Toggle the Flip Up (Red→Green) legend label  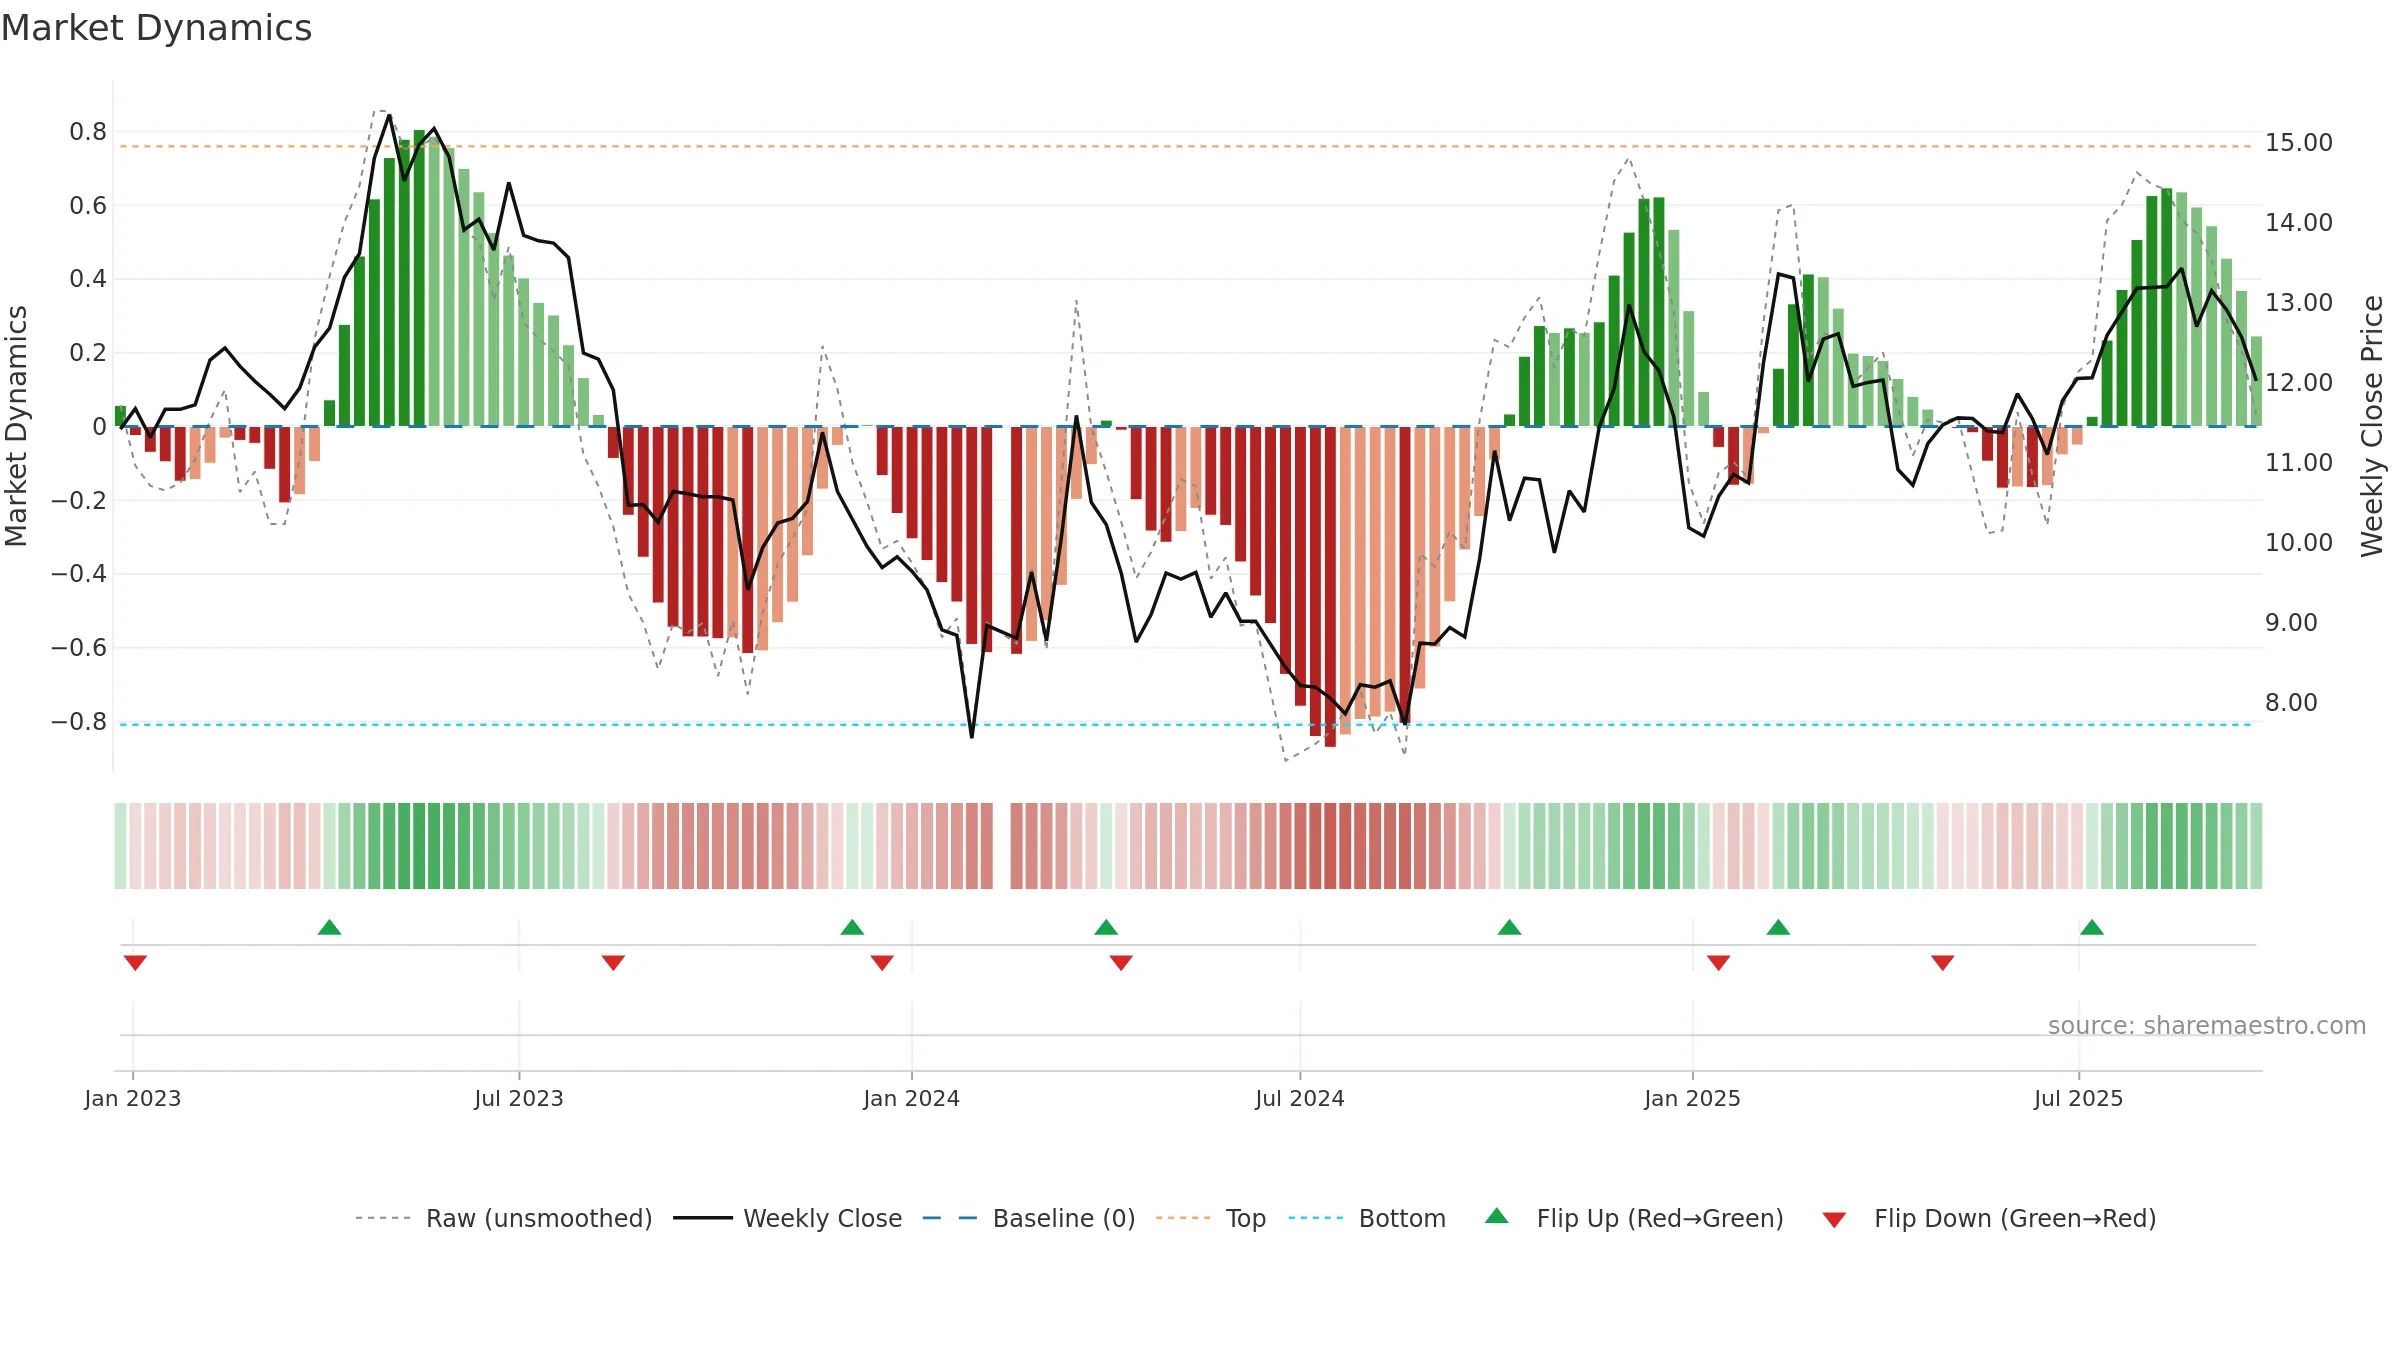[x=1660, y=1218]
